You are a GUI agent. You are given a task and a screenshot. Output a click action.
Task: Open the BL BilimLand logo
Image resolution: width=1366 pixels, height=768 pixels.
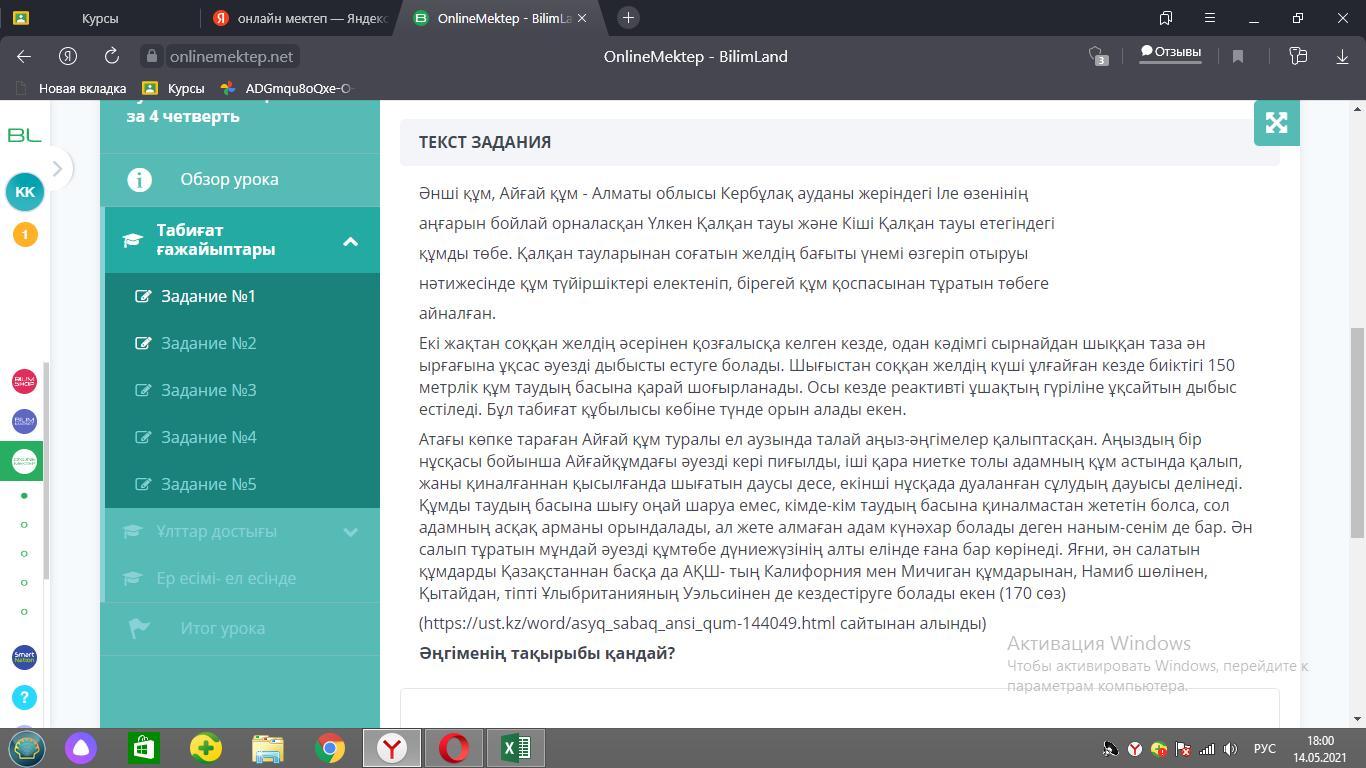point(24,135)
